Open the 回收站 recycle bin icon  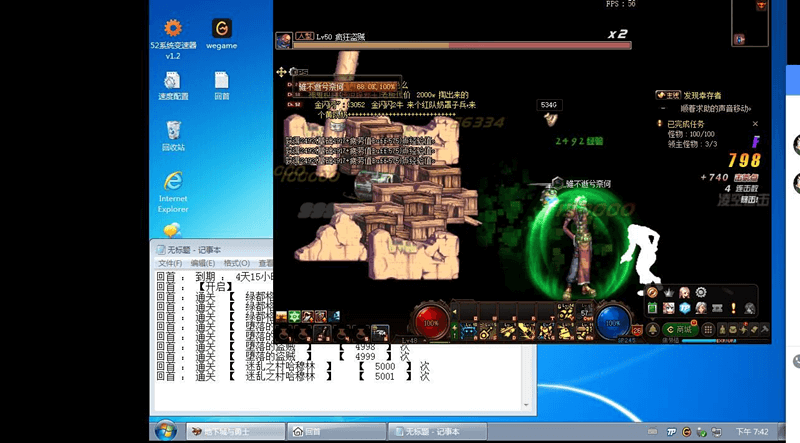pos(173,136)
